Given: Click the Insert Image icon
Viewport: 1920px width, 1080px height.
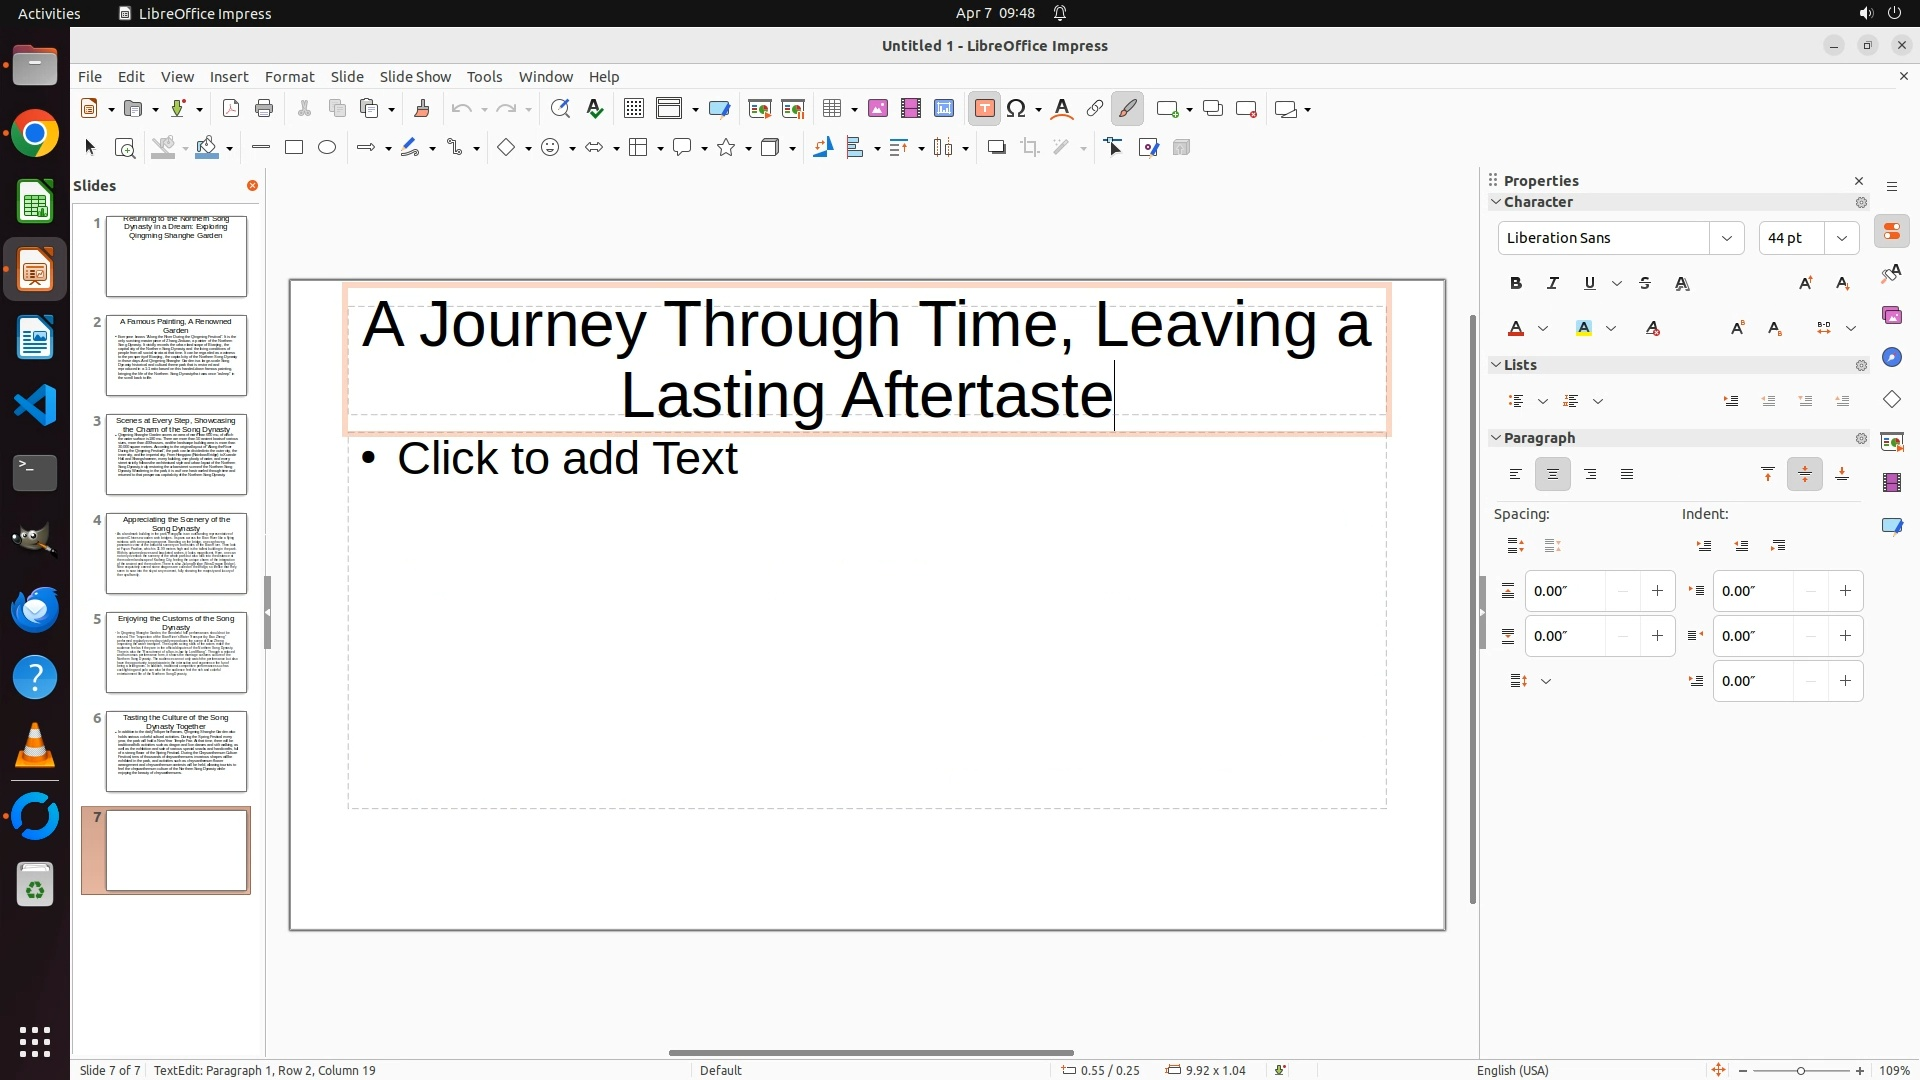Looking at the screenshot, I should [878, 109].
